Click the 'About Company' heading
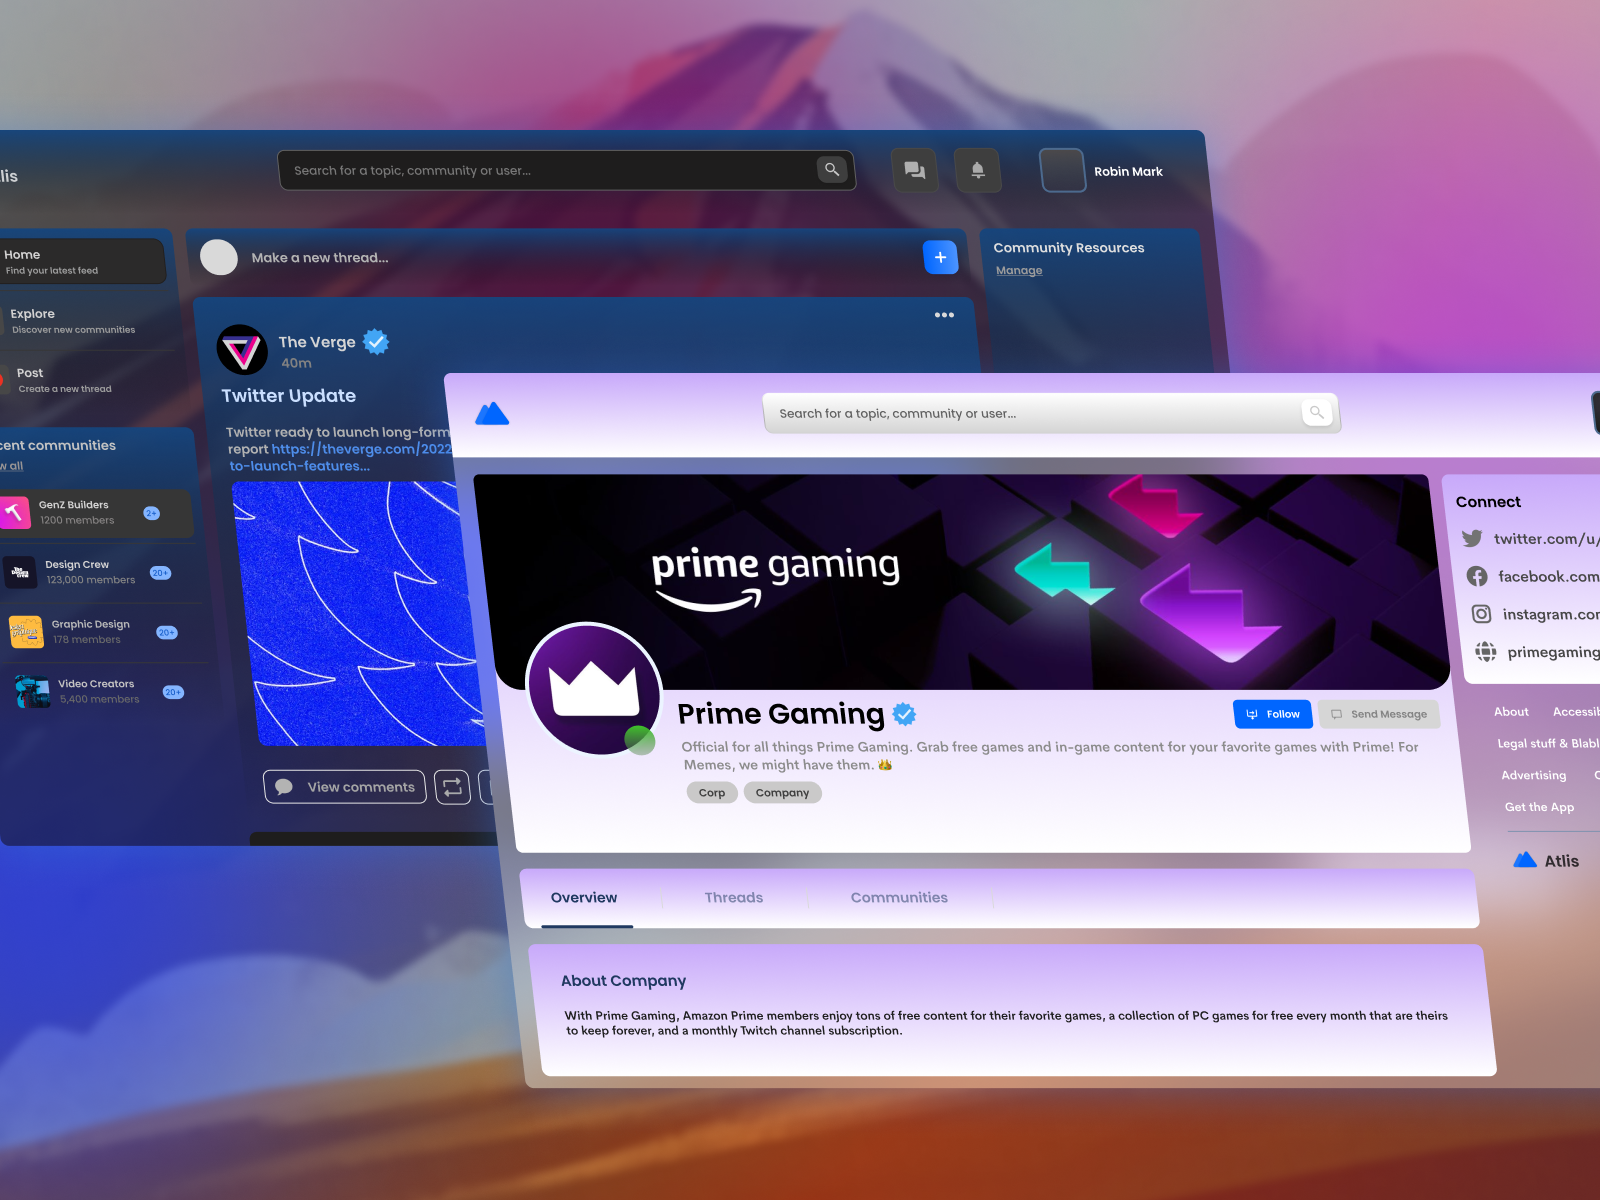Image resolution: width=1600 pixels, height=1200 pixels. coord(624,981)
